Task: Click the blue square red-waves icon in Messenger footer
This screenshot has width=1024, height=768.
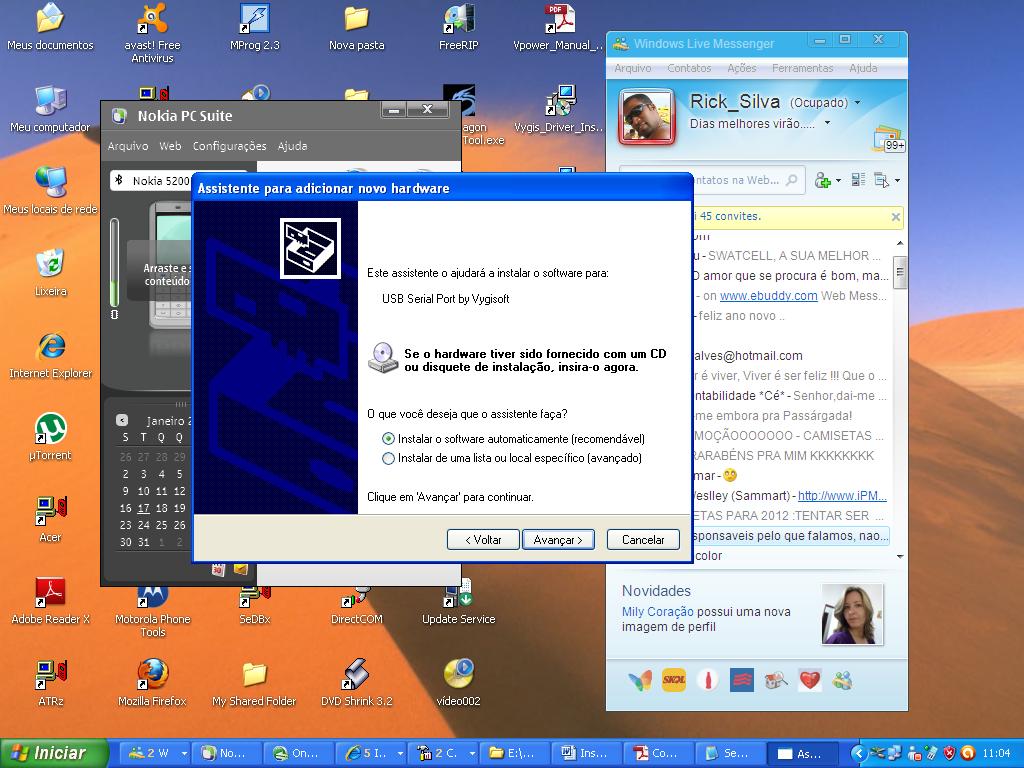Action: [742, 680]
